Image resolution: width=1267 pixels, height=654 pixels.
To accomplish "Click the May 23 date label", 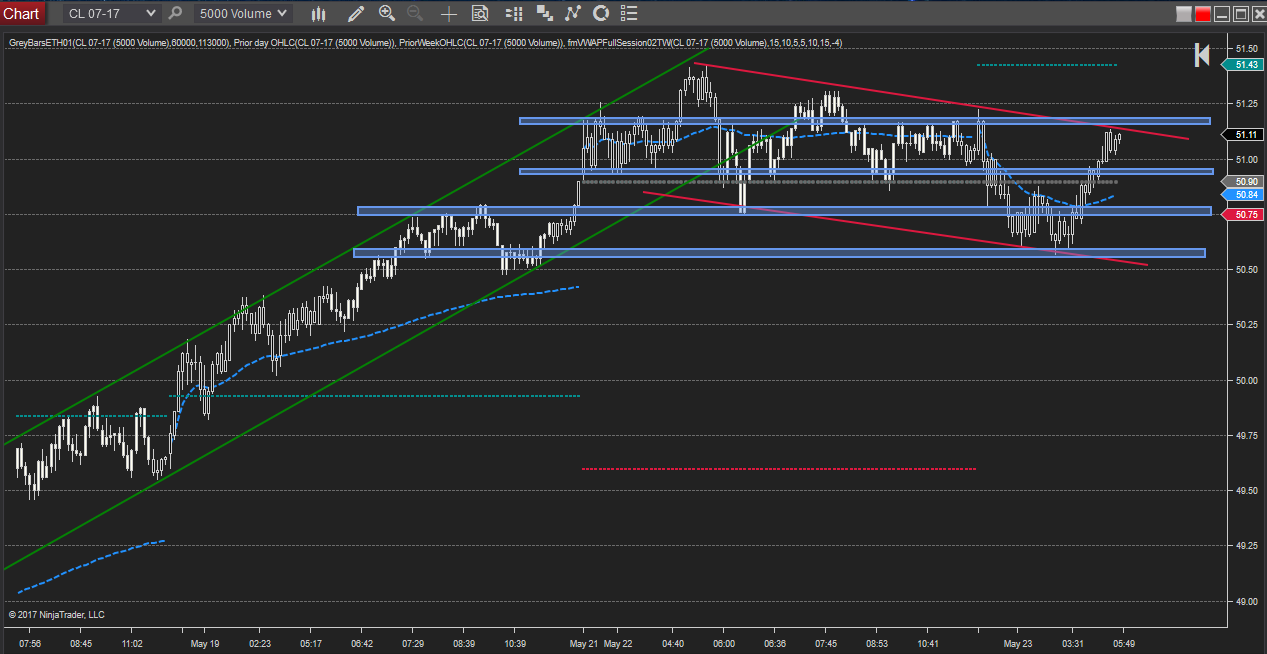I will pos(1018,643).
